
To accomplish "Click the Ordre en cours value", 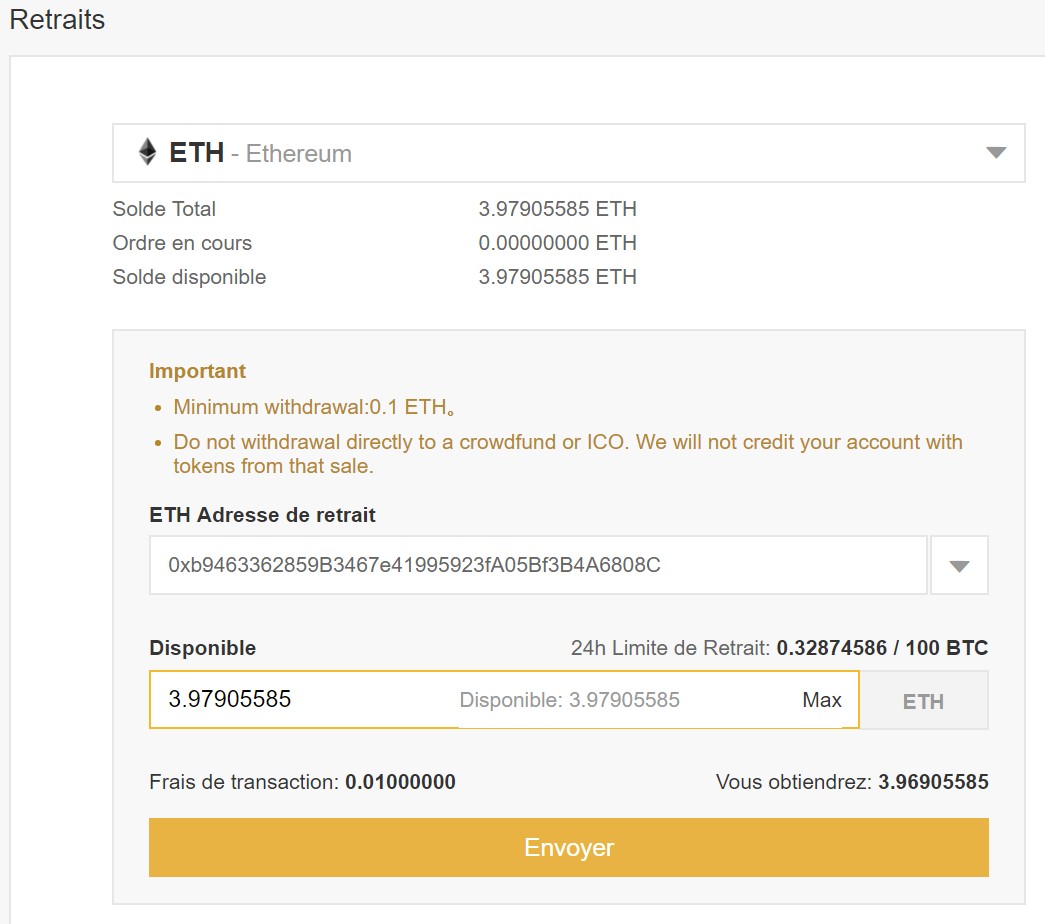I will click(557, 243).
